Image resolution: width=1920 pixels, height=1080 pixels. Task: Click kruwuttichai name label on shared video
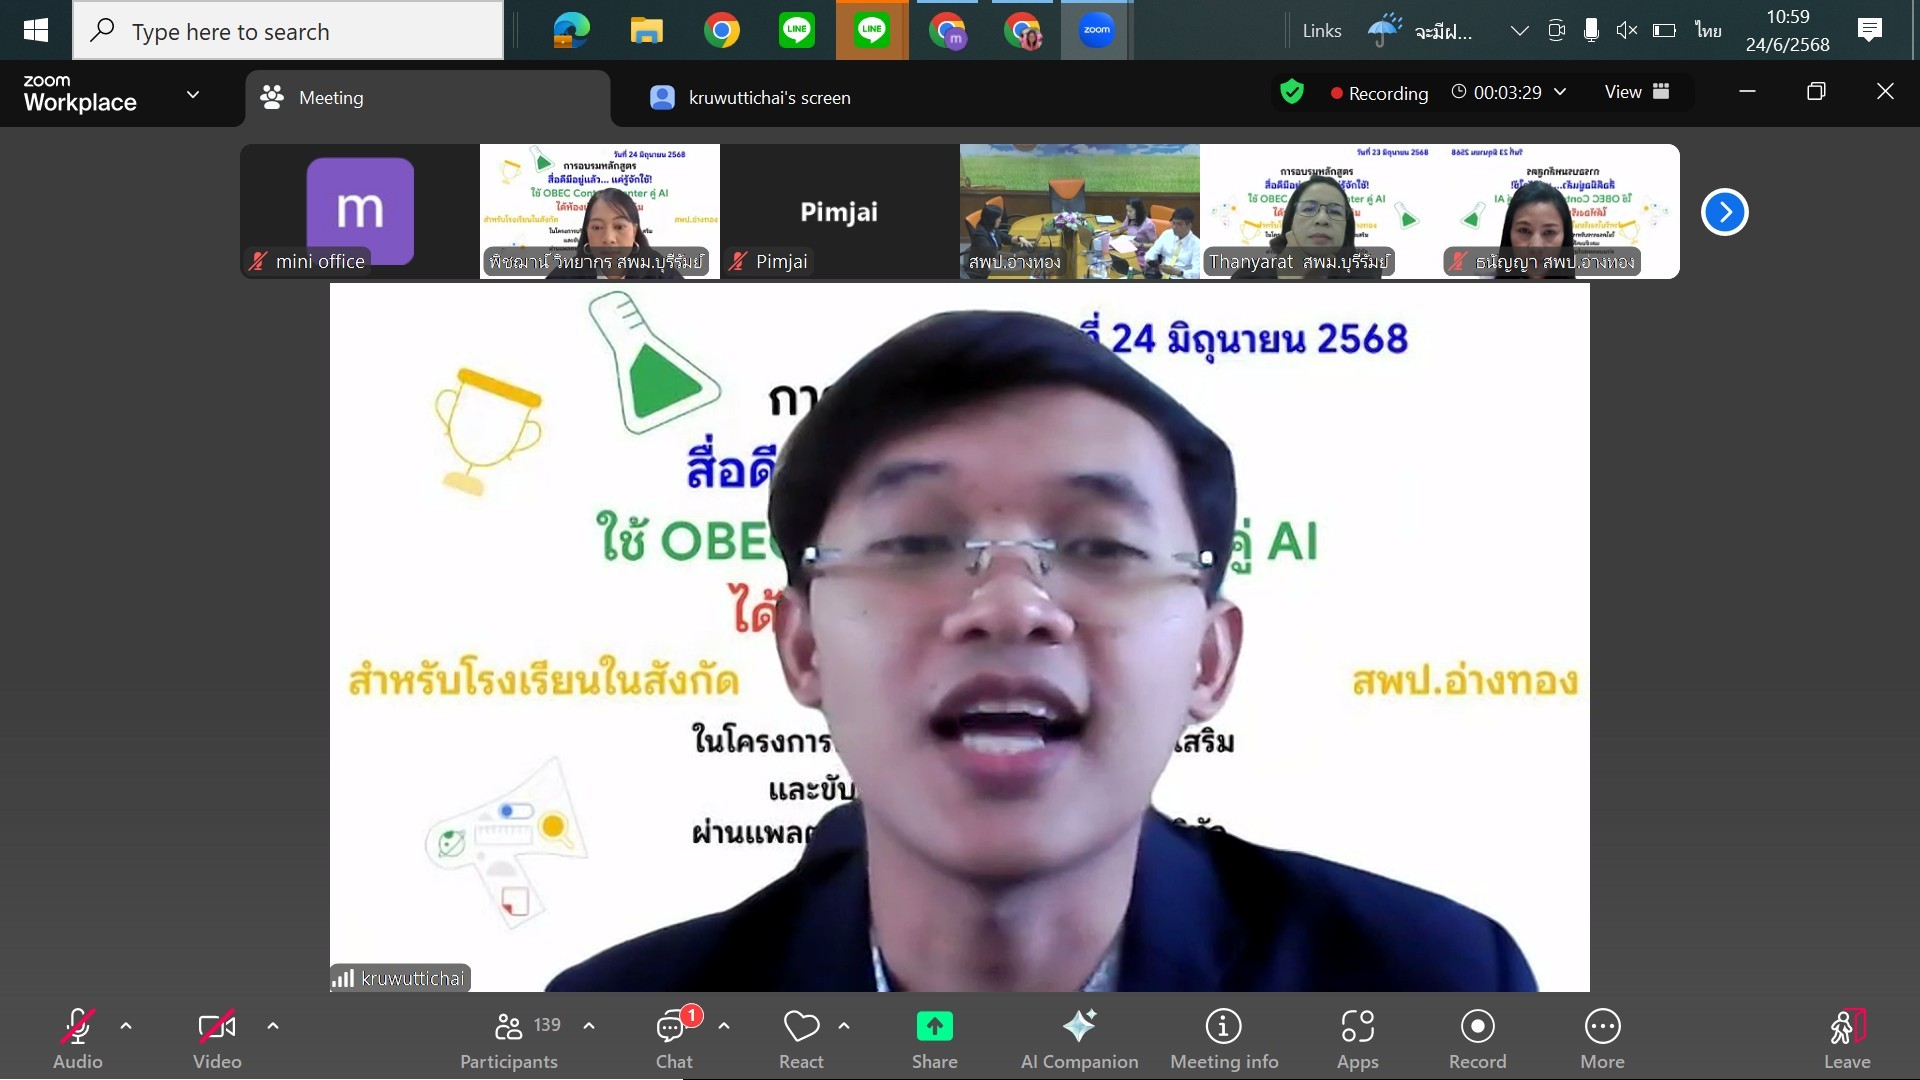[401, 978]
